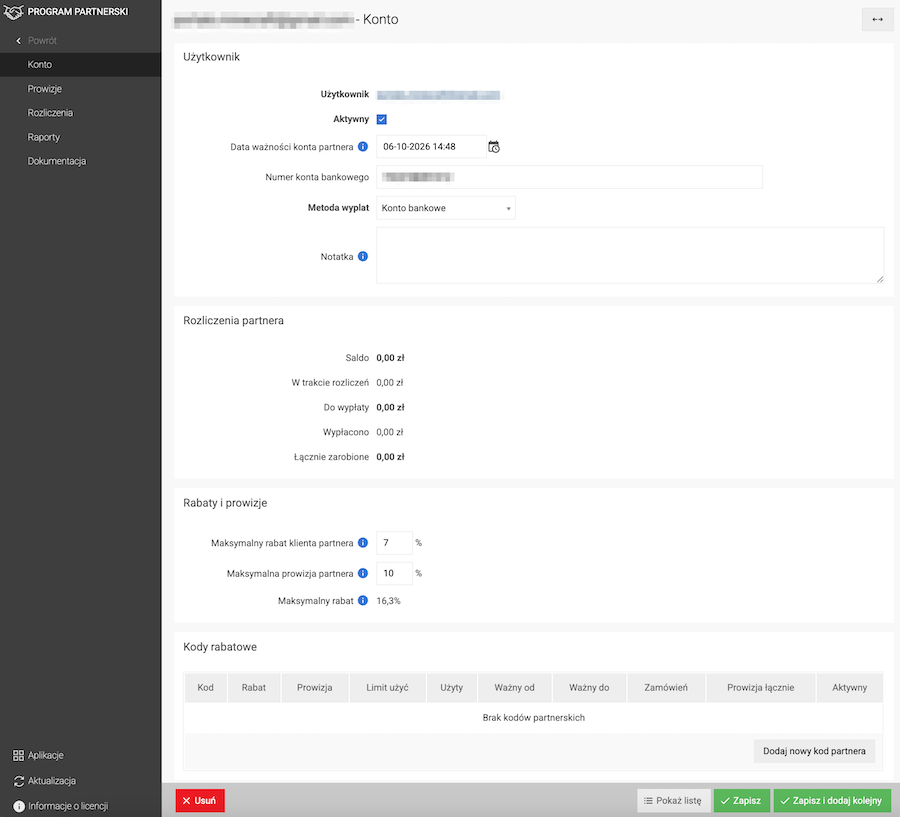Click the Notatka resize handle corner
900x817 pixels.
point(880,279)
